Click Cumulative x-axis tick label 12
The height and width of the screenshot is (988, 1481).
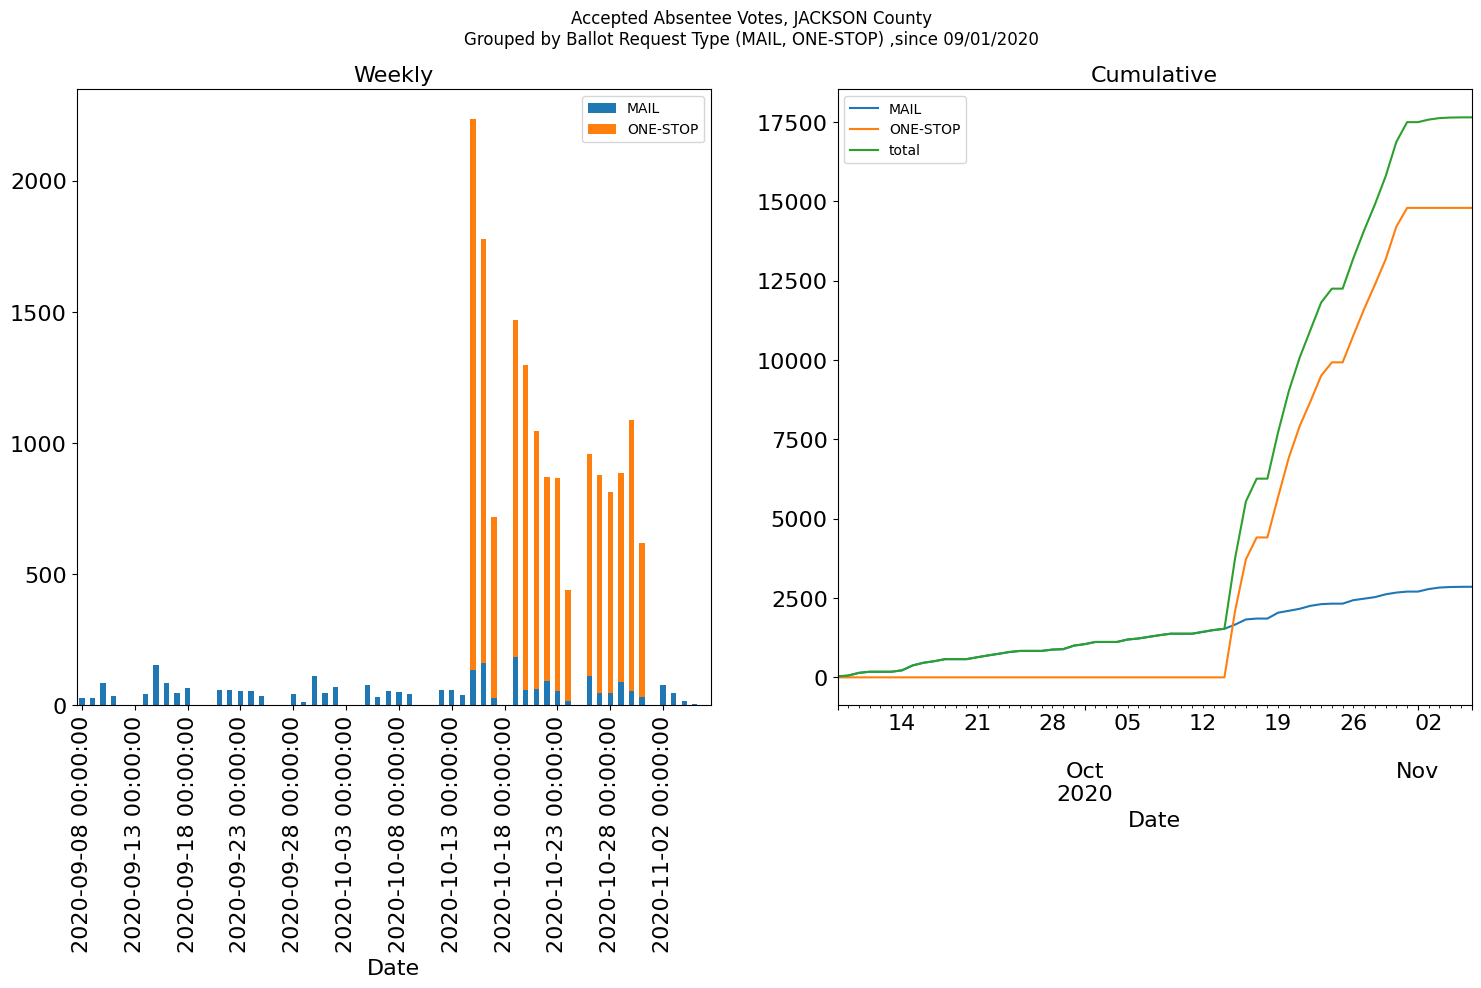coord(1203,723)
